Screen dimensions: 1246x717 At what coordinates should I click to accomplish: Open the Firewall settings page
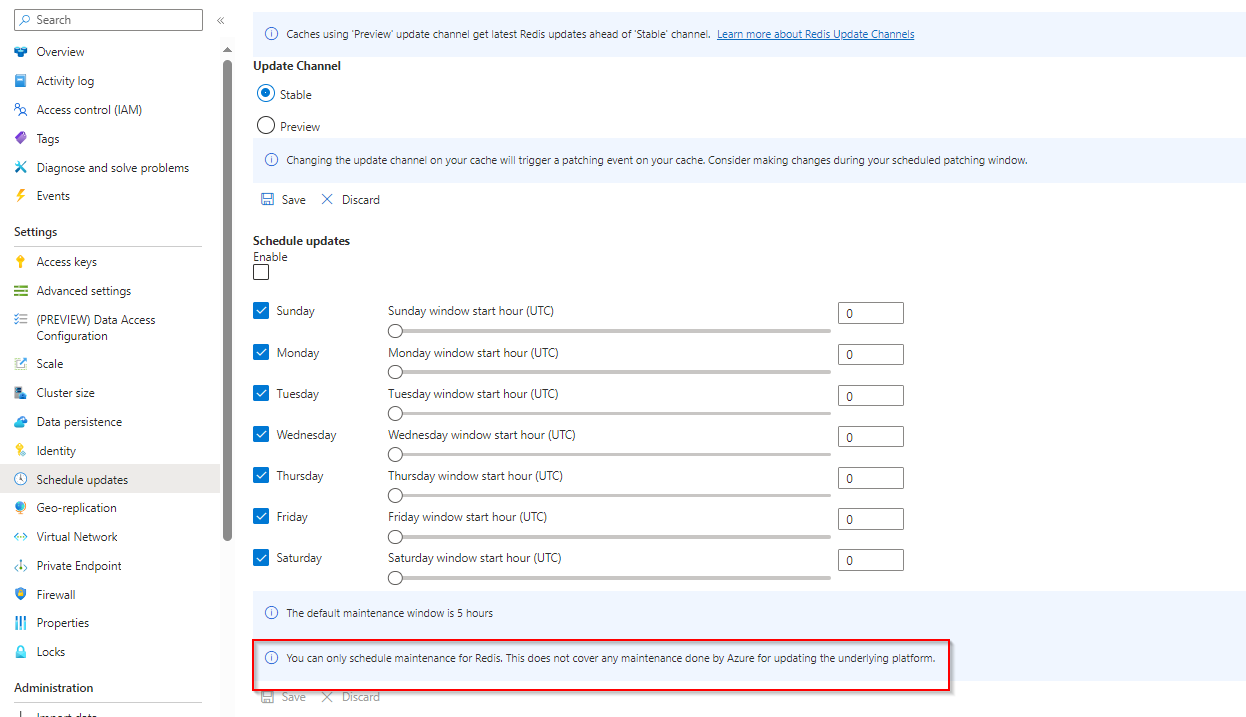(110, 595)
